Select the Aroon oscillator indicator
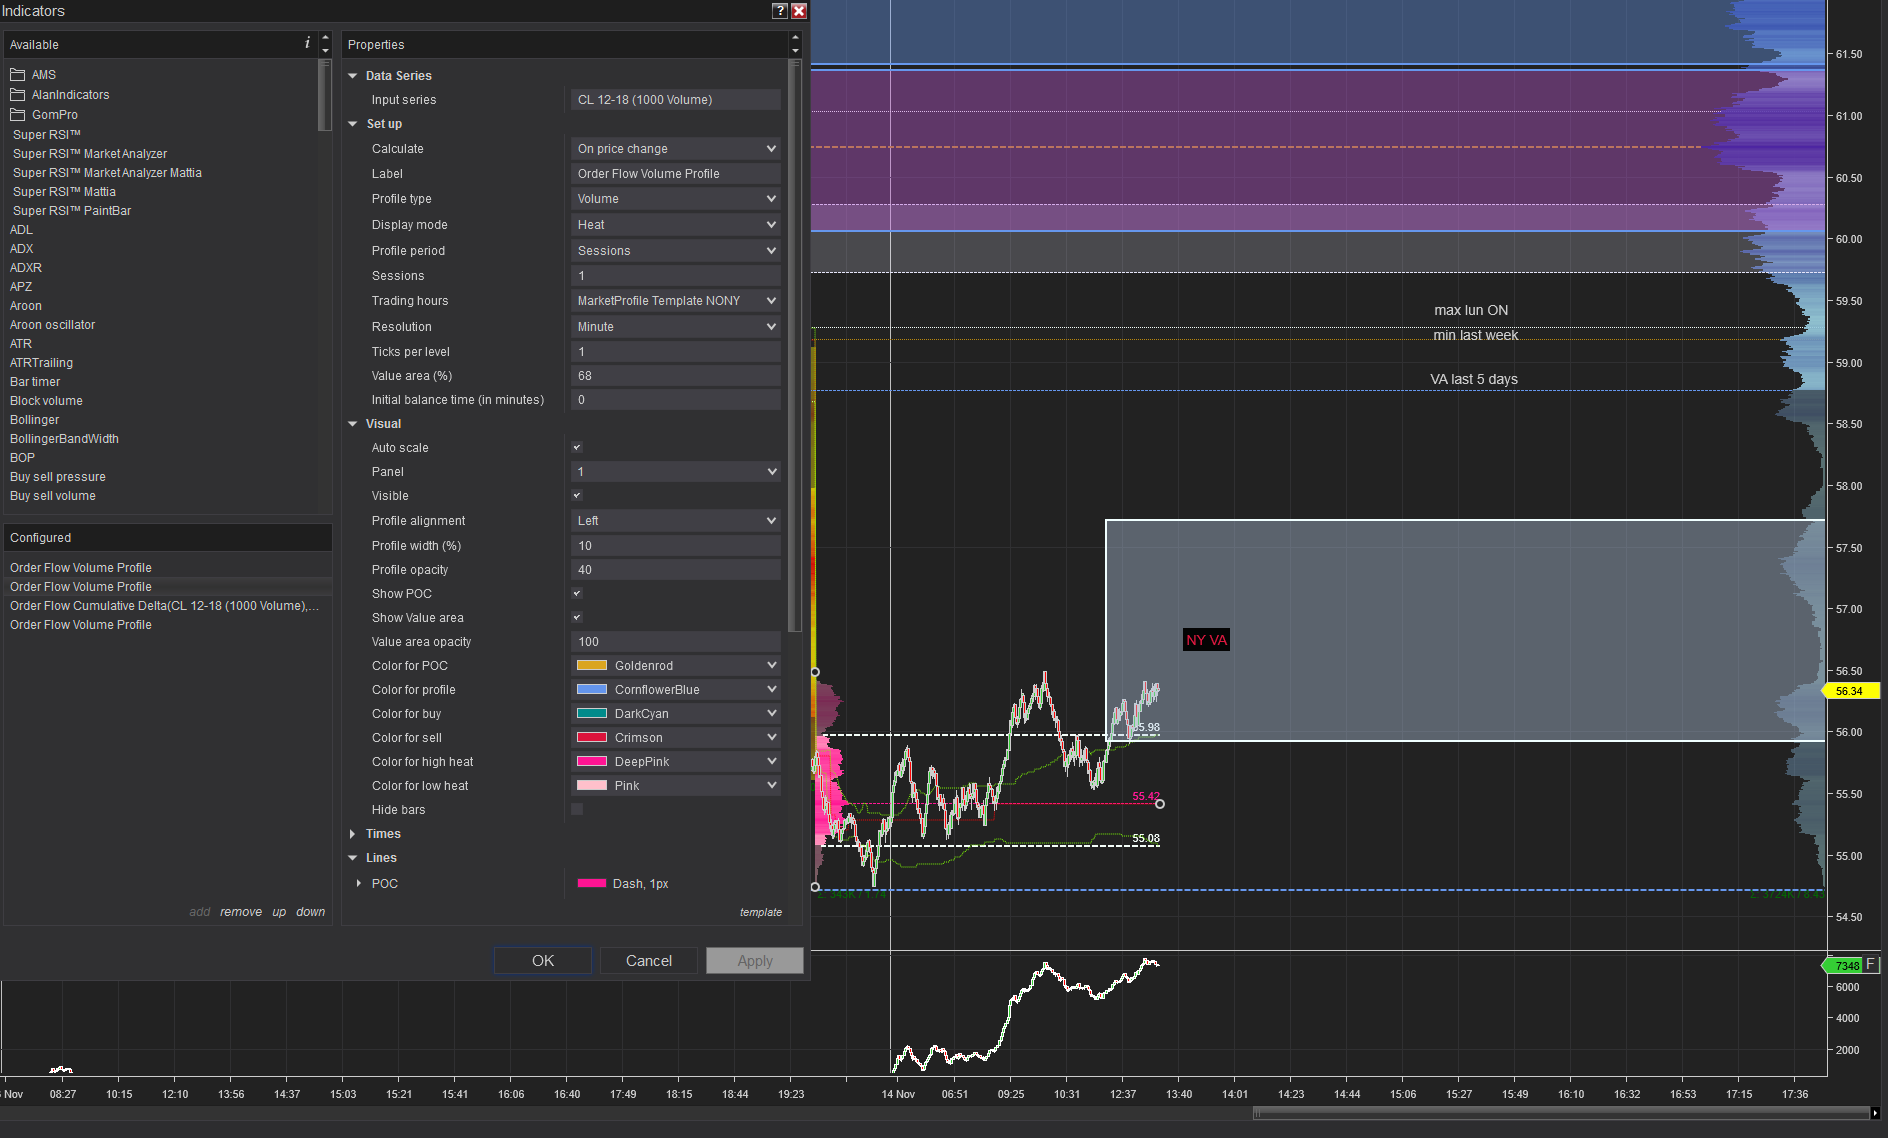This screenshot has width=1888, height=1138. tap(52, 325)
